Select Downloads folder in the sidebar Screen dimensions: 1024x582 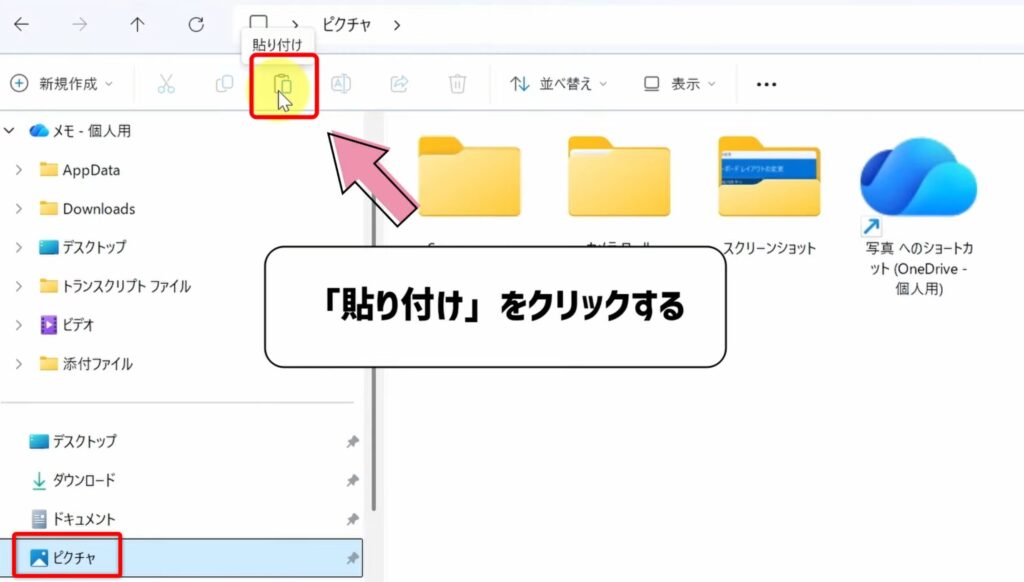coord(98,209)
